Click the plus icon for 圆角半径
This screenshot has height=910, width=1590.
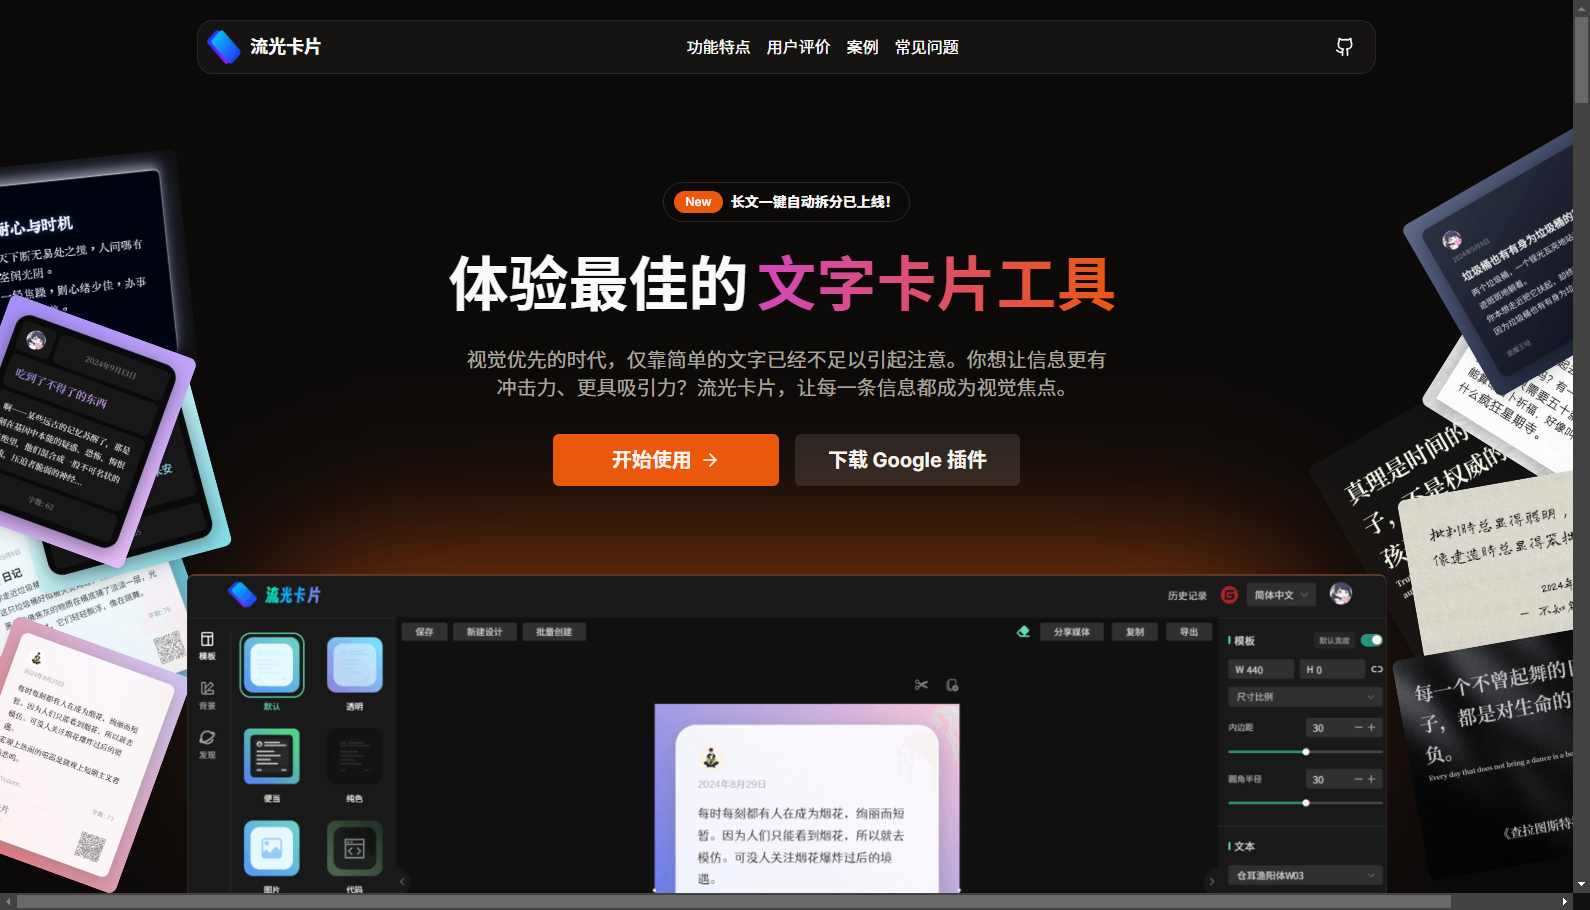point(1371,779)
